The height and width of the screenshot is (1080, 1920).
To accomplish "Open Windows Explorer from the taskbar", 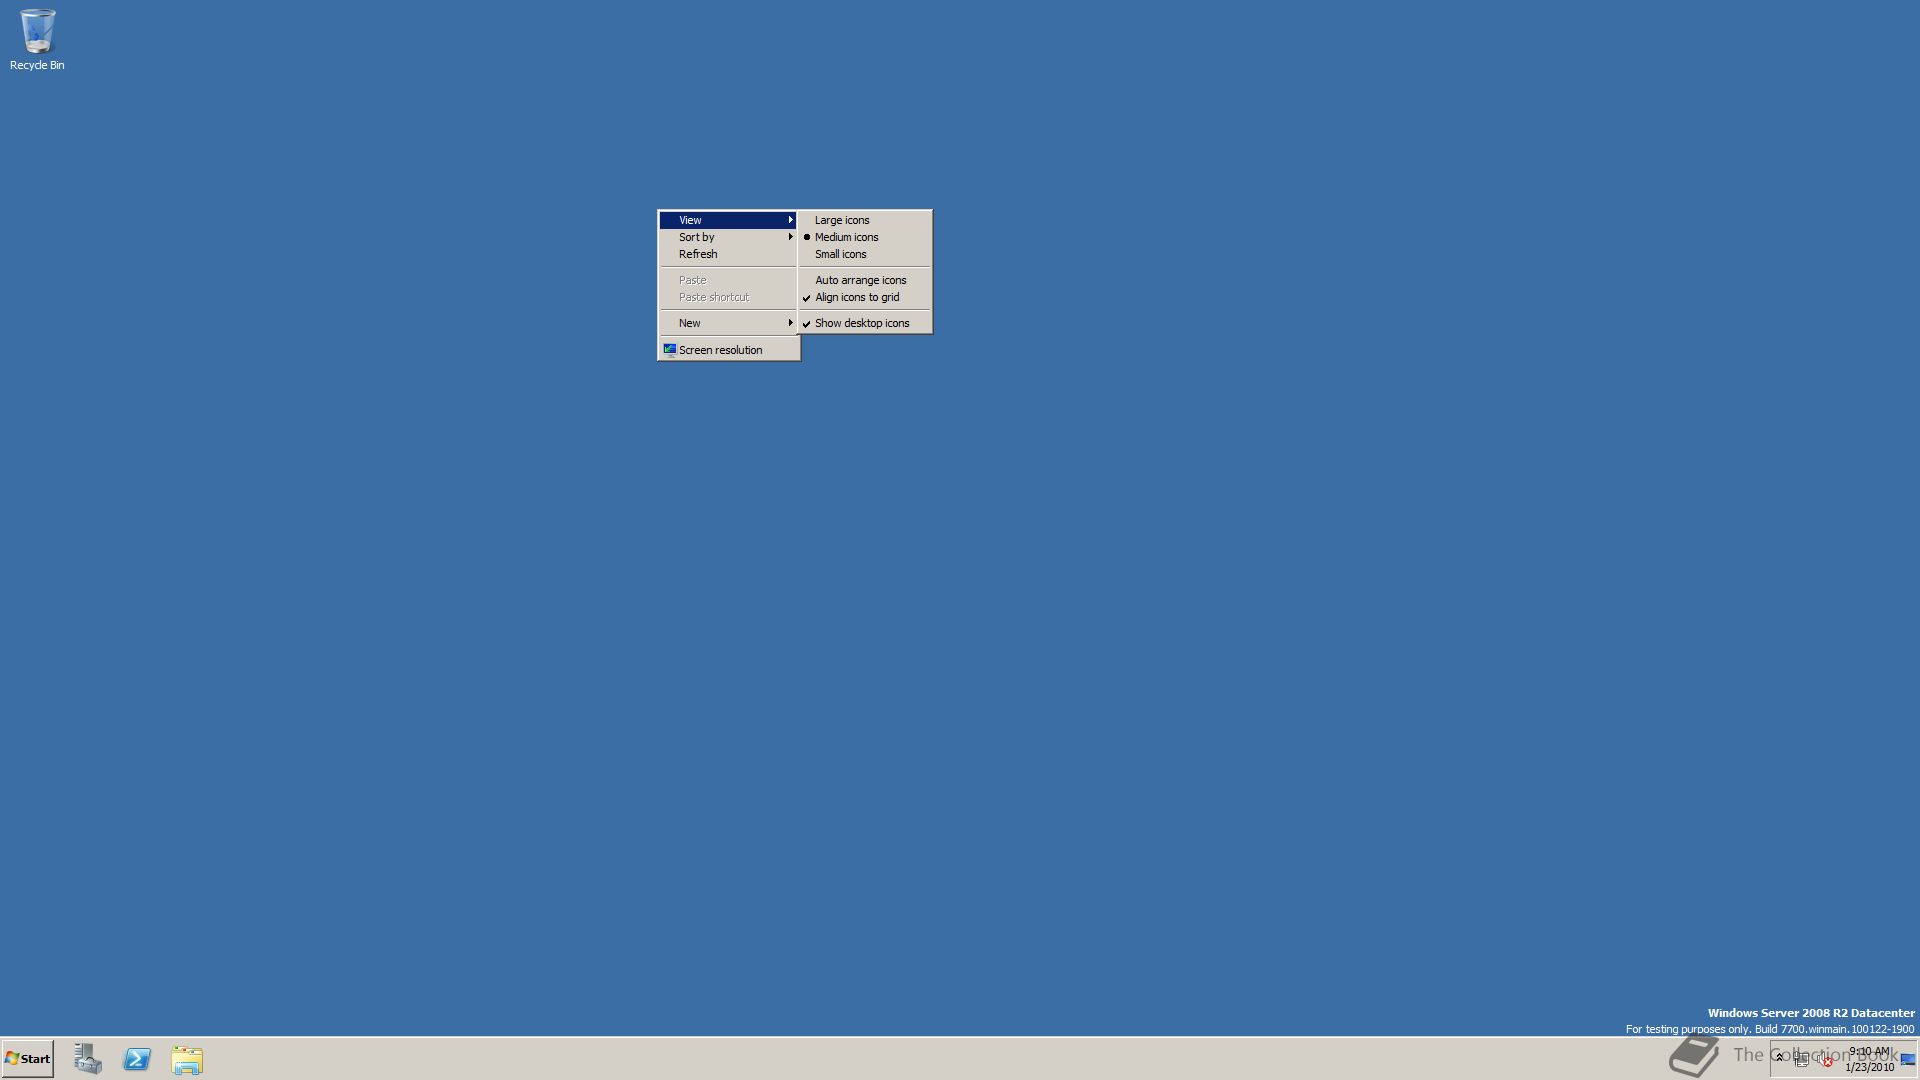I will pos(187,1059).
